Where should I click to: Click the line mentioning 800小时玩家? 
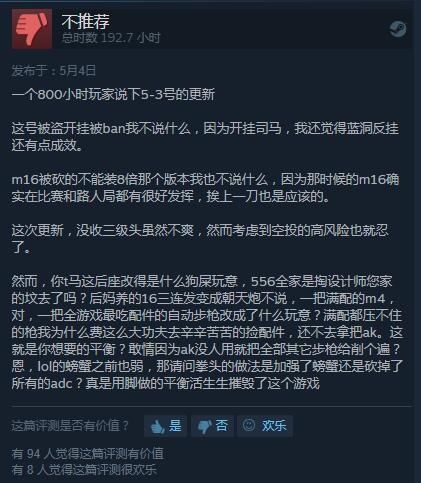[113, 95]
